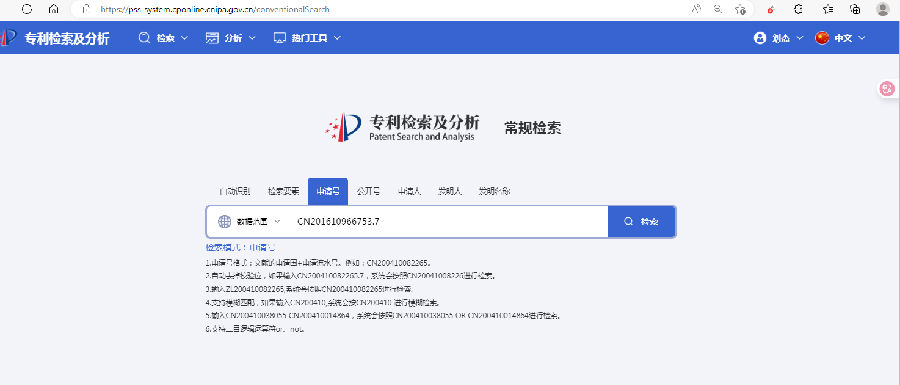Click the pink floating assistant icon
Image resolution: width=900 pixels, height=385 pixels.
pyautogui.click(x=887, y=88)
